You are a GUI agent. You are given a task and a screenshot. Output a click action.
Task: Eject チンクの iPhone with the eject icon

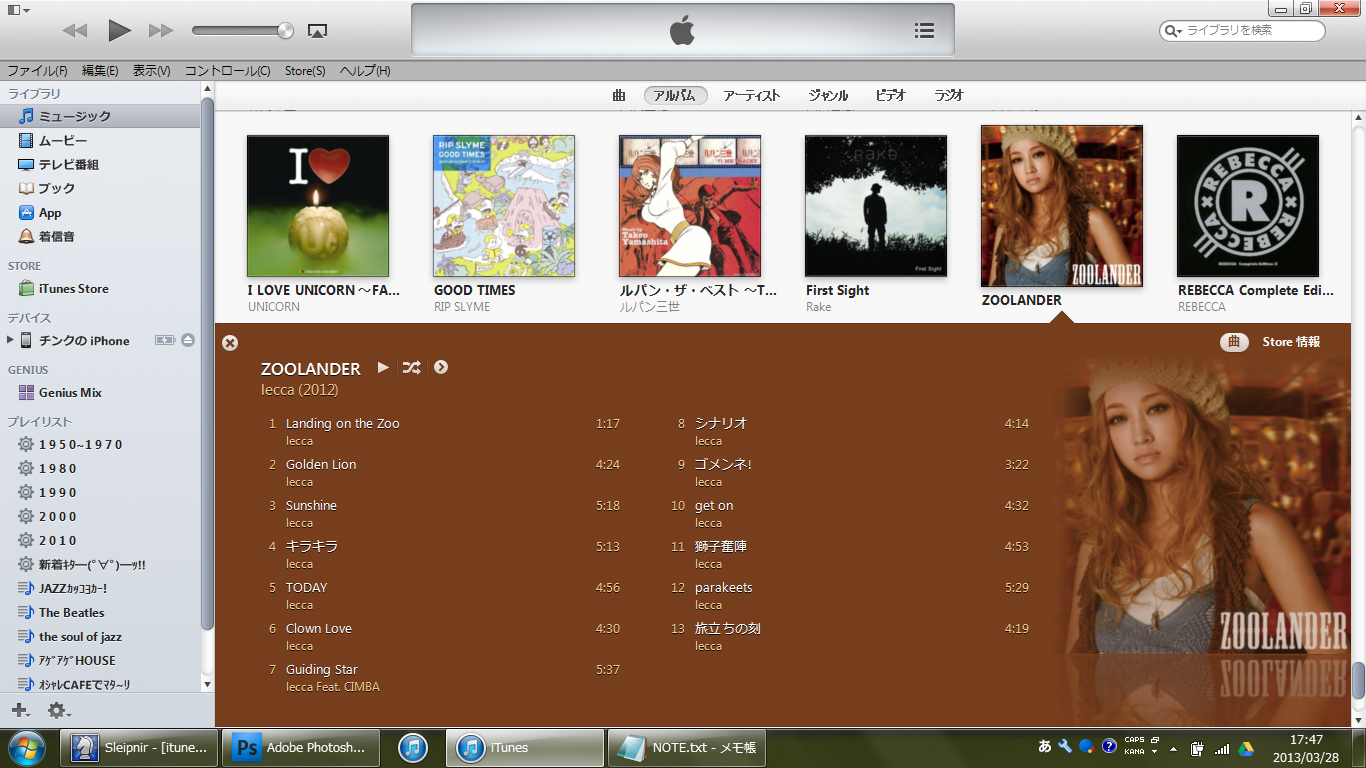point(188,340)
